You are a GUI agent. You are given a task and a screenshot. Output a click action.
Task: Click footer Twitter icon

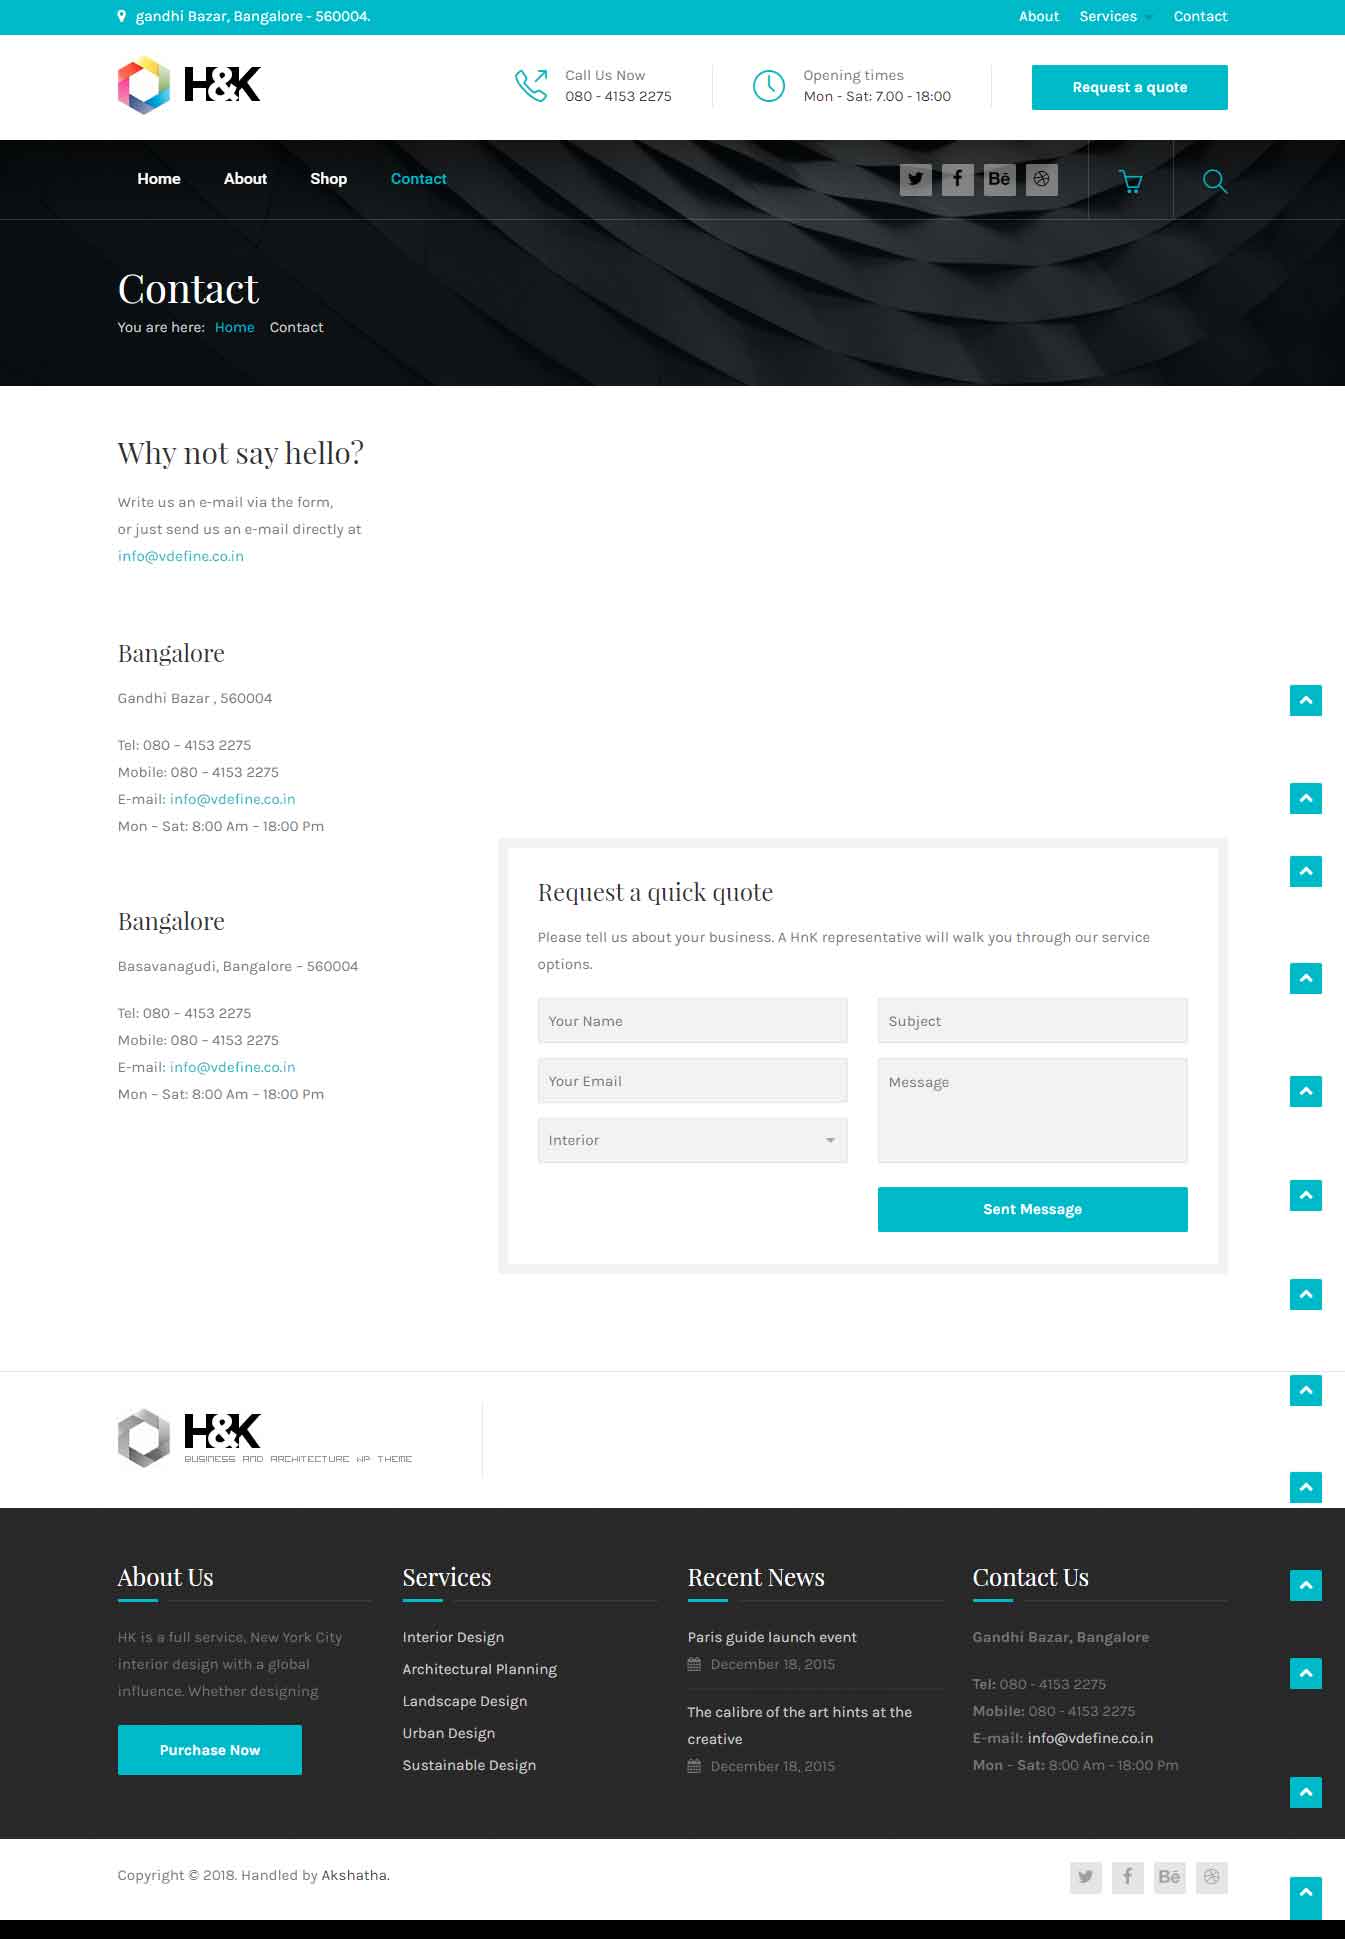[1085, 1877]
